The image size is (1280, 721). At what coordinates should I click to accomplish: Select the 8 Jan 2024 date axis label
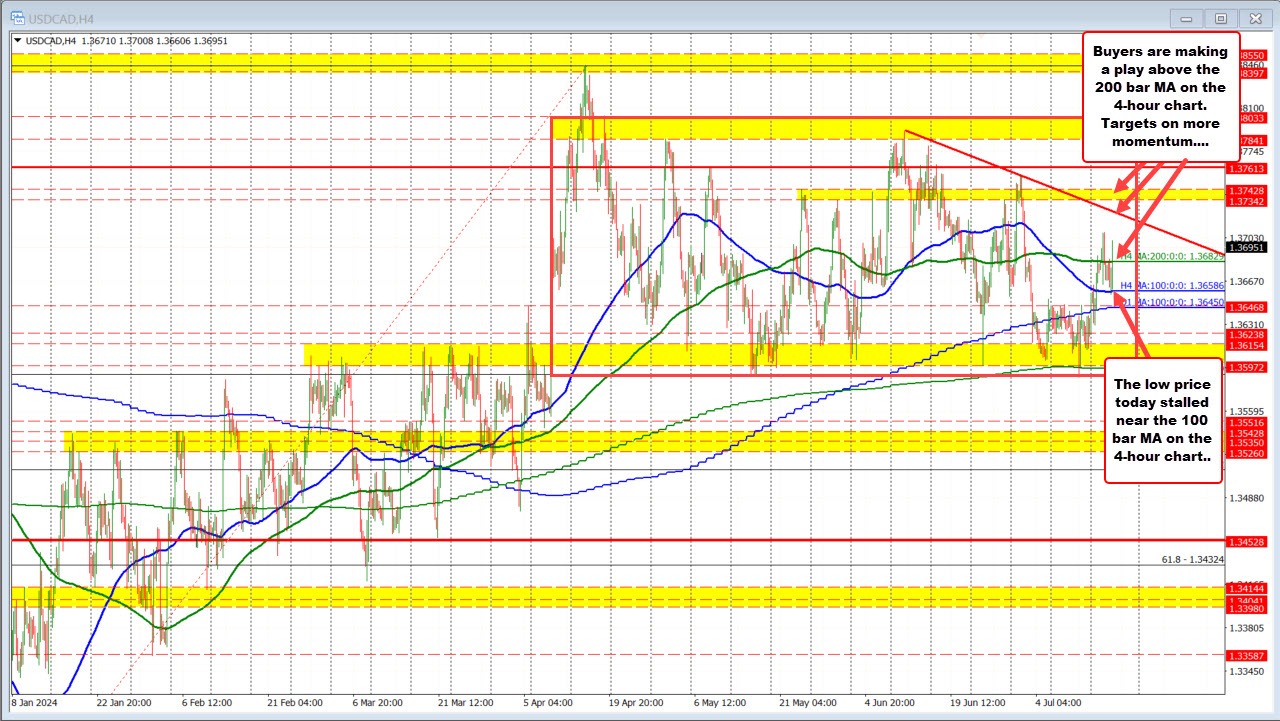click(x=33, y=703)
